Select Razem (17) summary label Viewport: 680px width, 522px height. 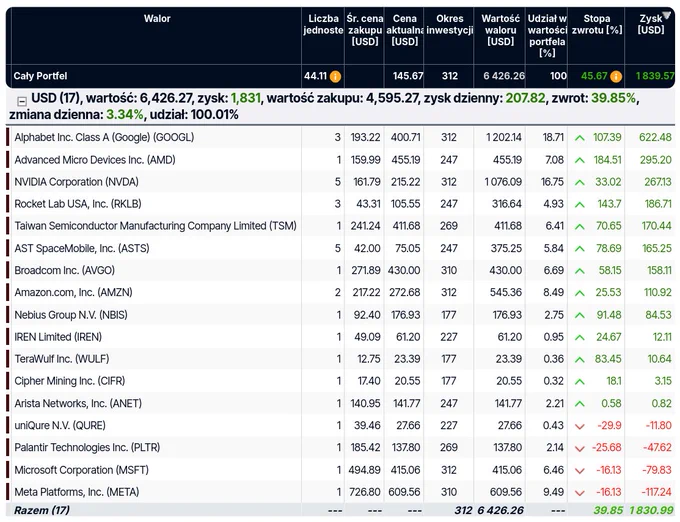pyautogui.click(x=42, y=511)
